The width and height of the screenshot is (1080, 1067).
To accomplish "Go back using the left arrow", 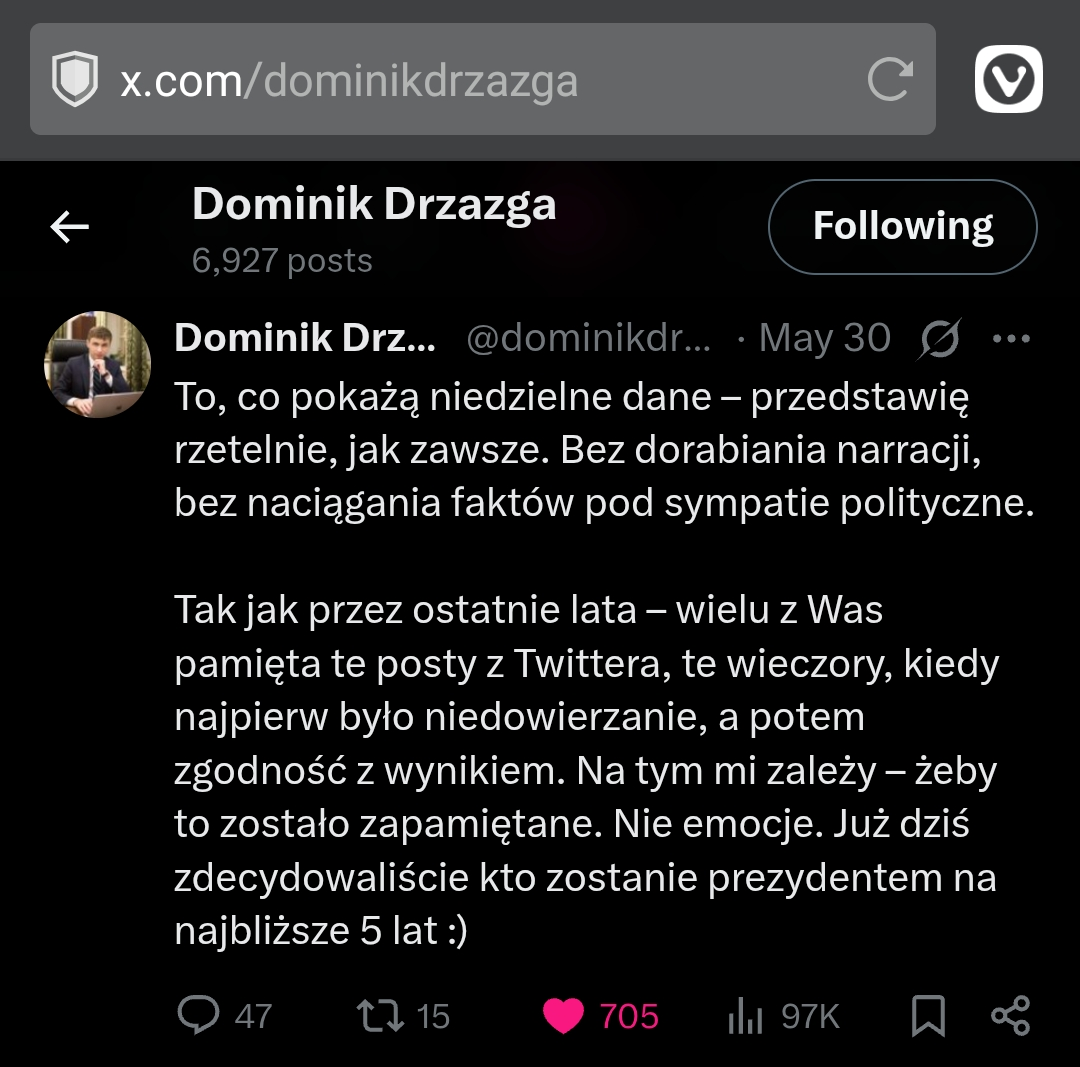I will pyautogui.click(x=70, y=228).
